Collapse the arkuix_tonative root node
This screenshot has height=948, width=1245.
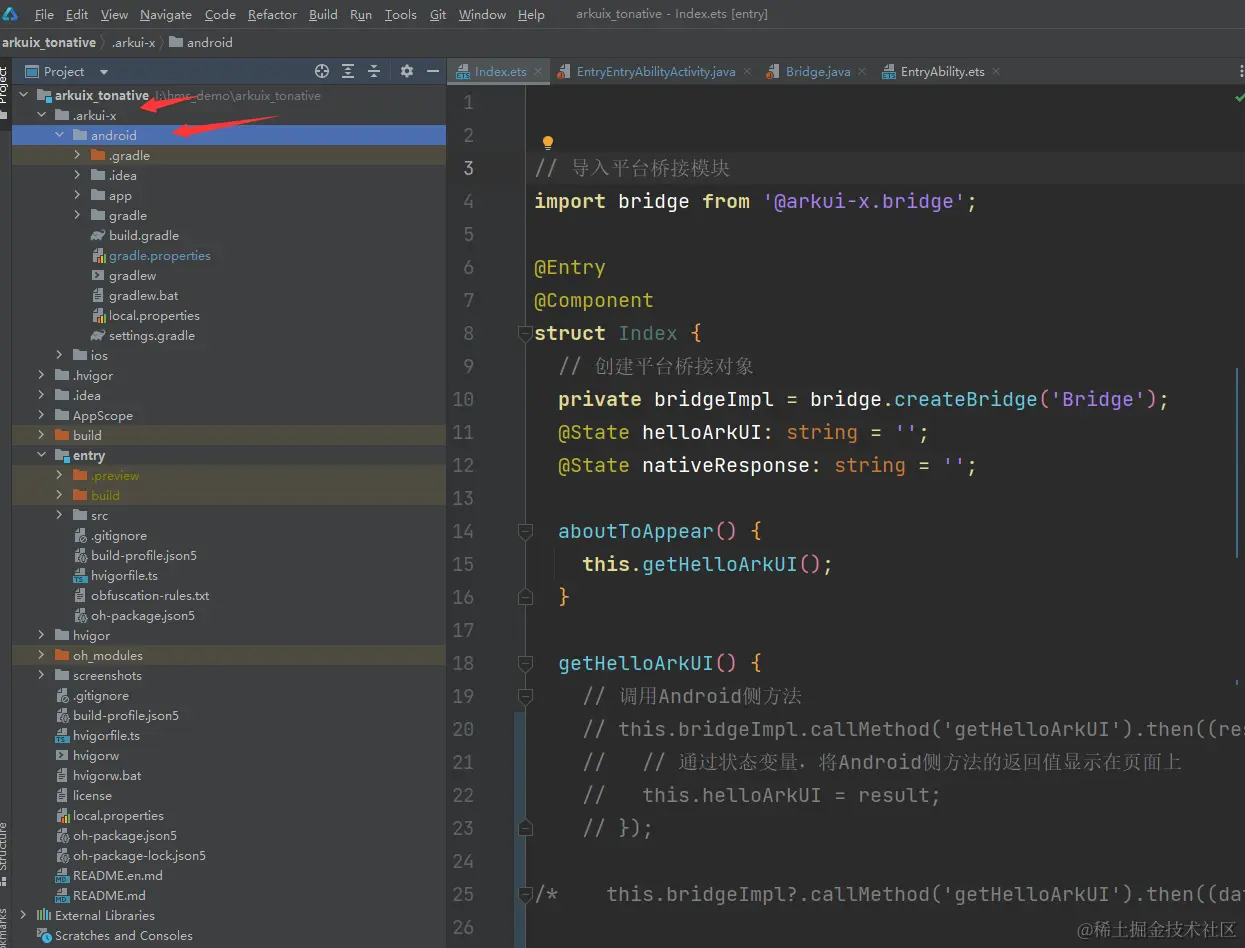[x=23, y=96]
